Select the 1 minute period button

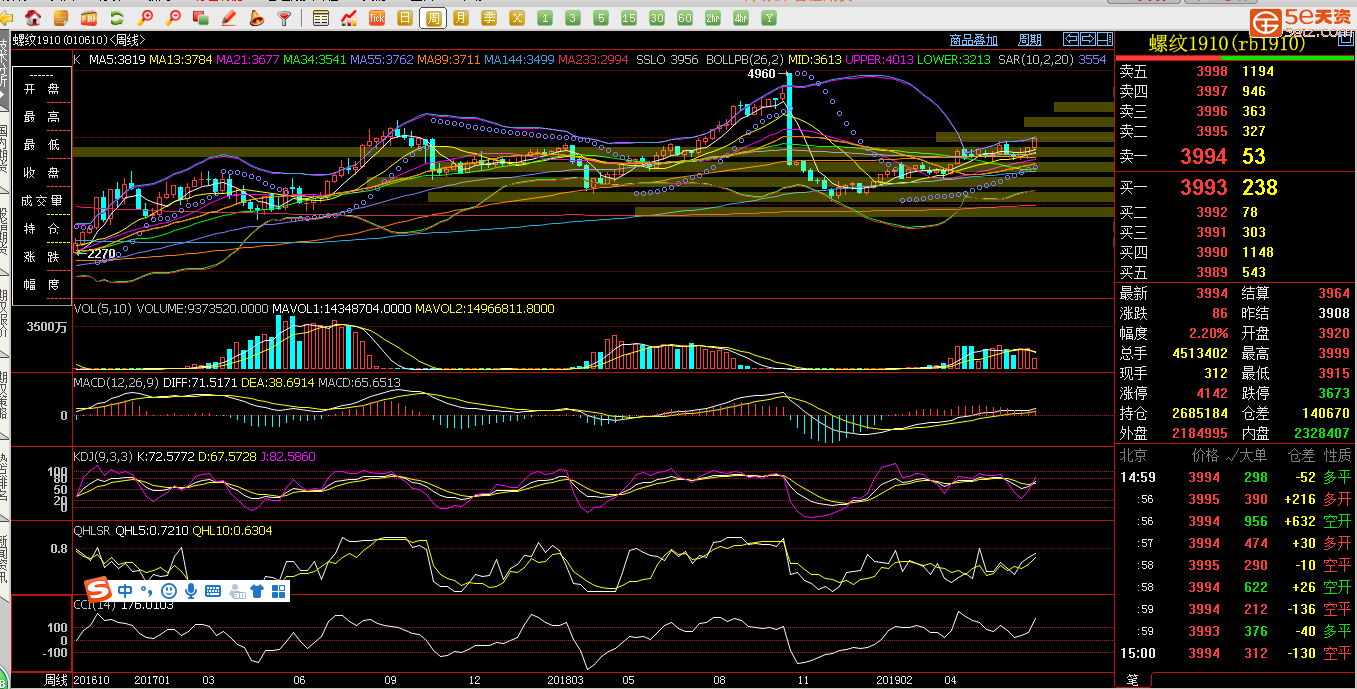(545, 18)
